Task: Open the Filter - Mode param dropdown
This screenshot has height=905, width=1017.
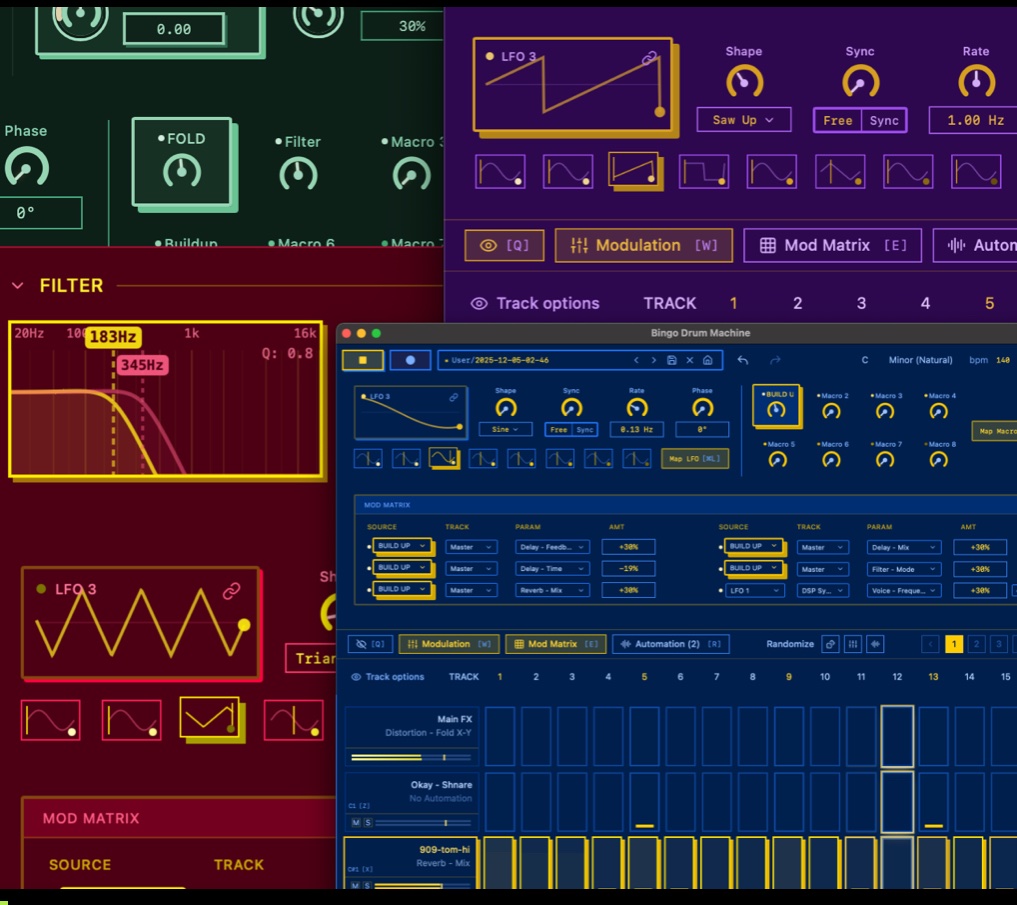Action: click(903, 569)
